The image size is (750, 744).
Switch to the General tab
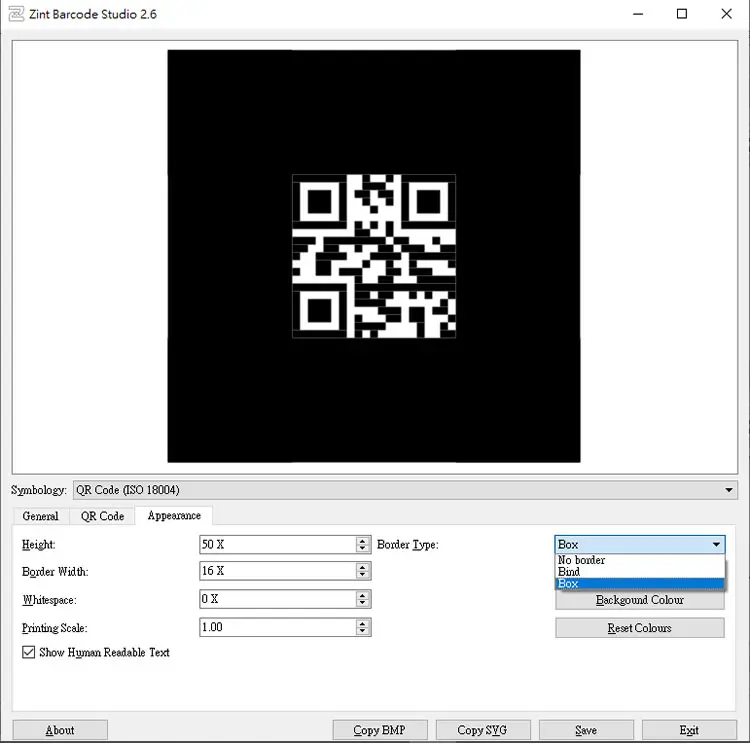pos(41,516)
